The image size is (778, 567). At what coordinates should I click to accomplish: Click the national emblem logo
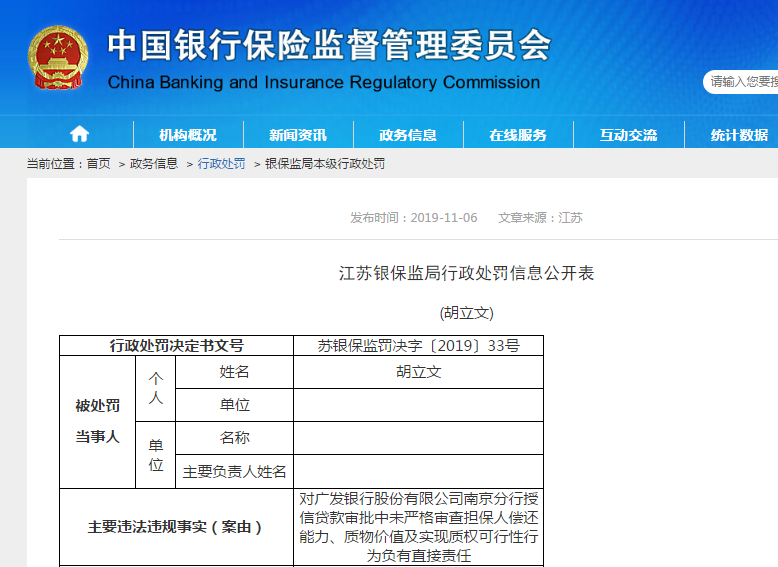coord(58,58)
